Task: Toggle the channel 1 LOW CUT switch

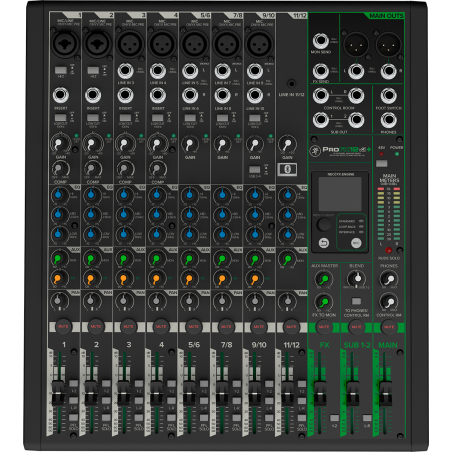Action: click(60, 117)
